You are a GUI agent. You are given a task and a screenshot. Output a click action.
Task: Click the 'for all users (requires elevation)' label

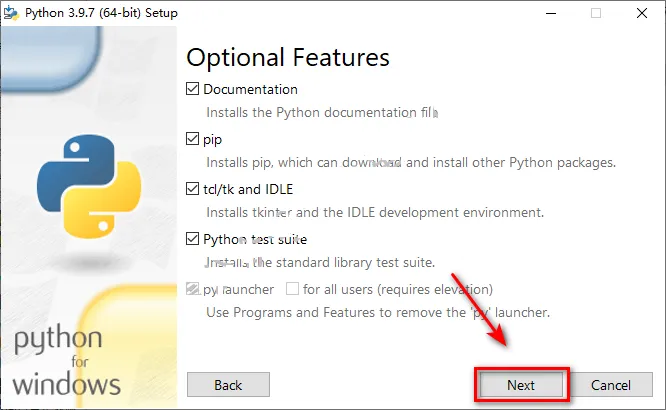[398, 289]
